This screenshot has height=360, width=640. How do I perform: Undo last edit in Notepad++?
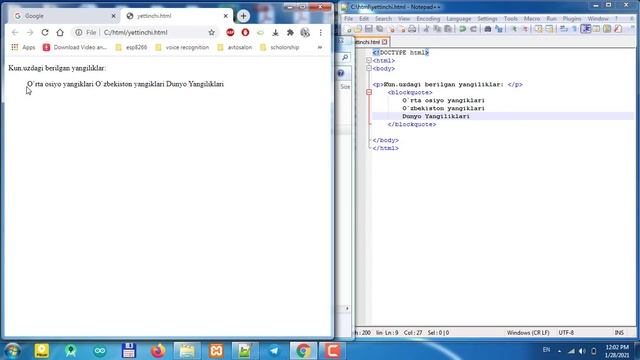click(462, 29)
